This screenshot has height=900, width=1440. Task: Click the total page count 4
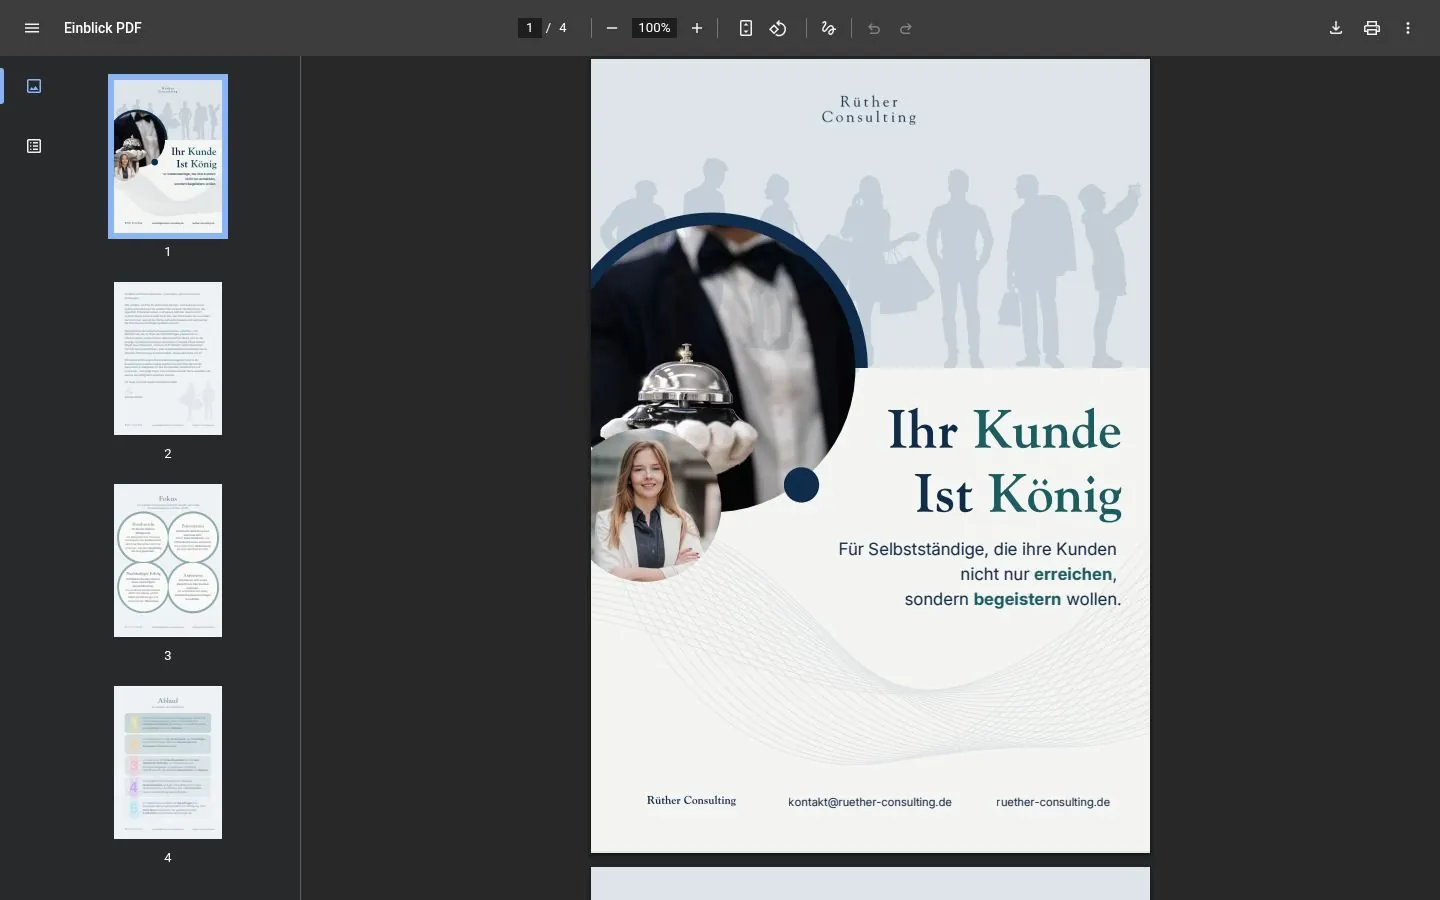[x=563, y=28]
